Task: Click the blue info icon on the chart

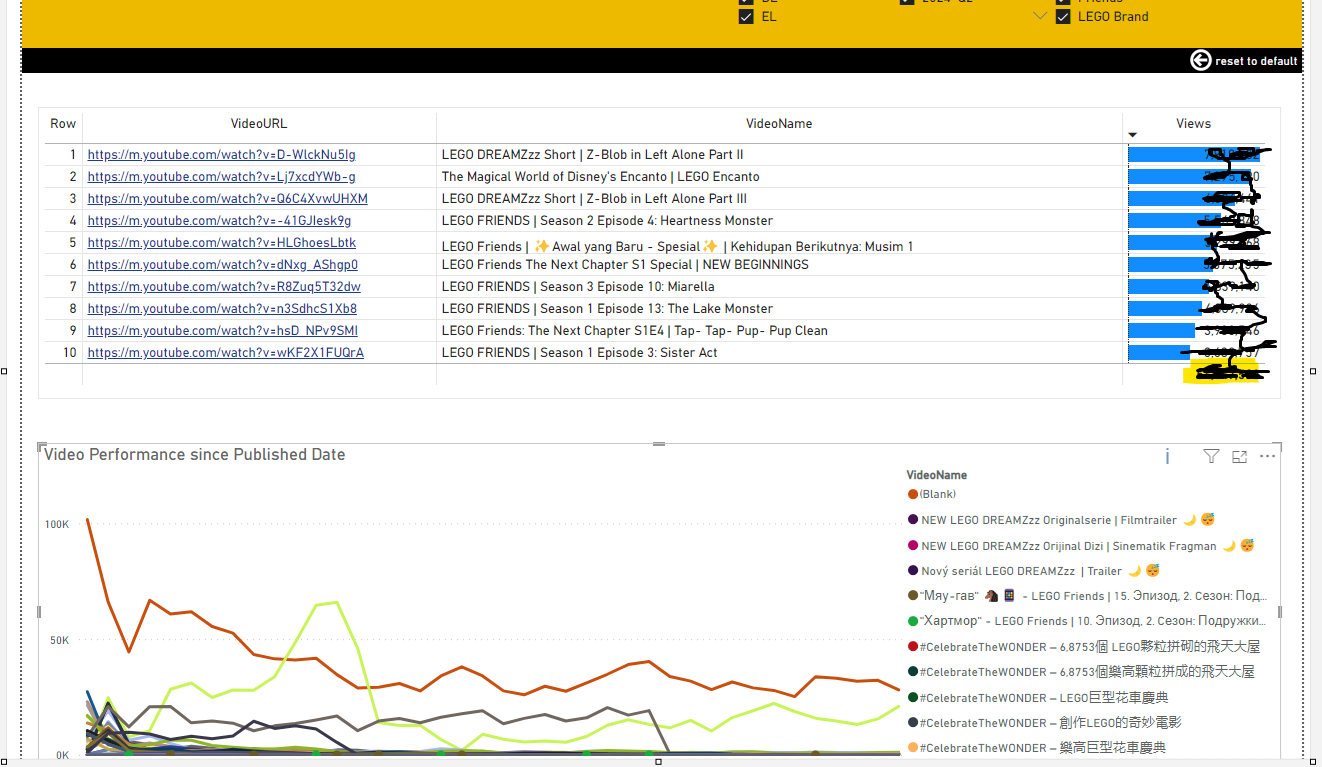Action: click(1167, 456)
